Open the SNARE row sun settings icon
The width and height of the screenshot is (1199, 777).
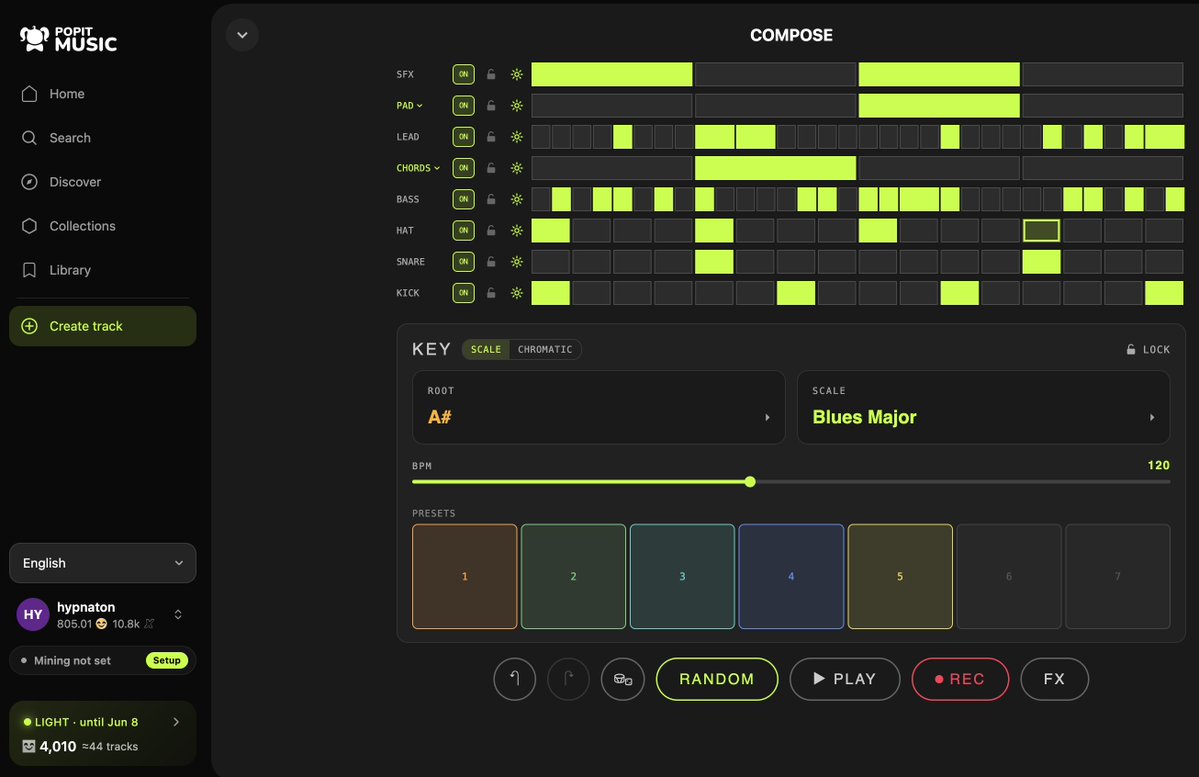(517, 262)
